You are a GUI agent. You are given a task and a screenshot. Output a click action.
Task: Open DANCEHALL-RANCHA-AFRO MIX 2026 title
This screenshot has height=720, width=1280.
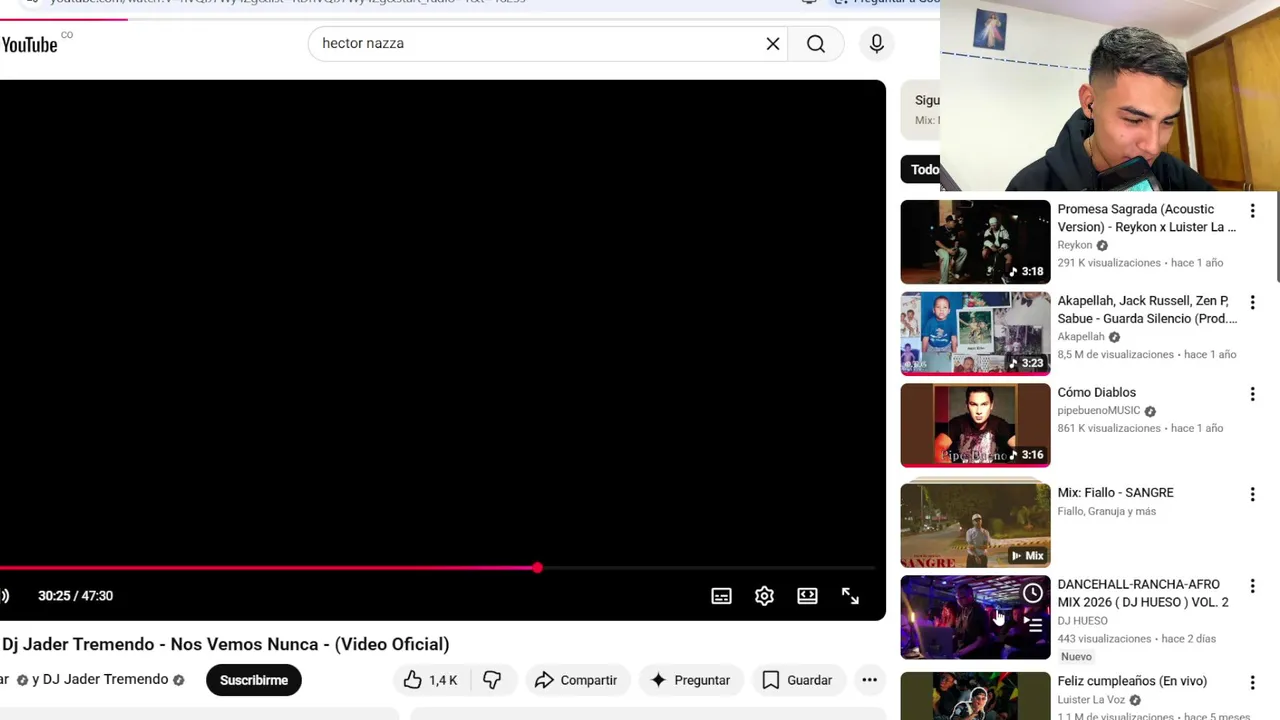coord(1143,593)
